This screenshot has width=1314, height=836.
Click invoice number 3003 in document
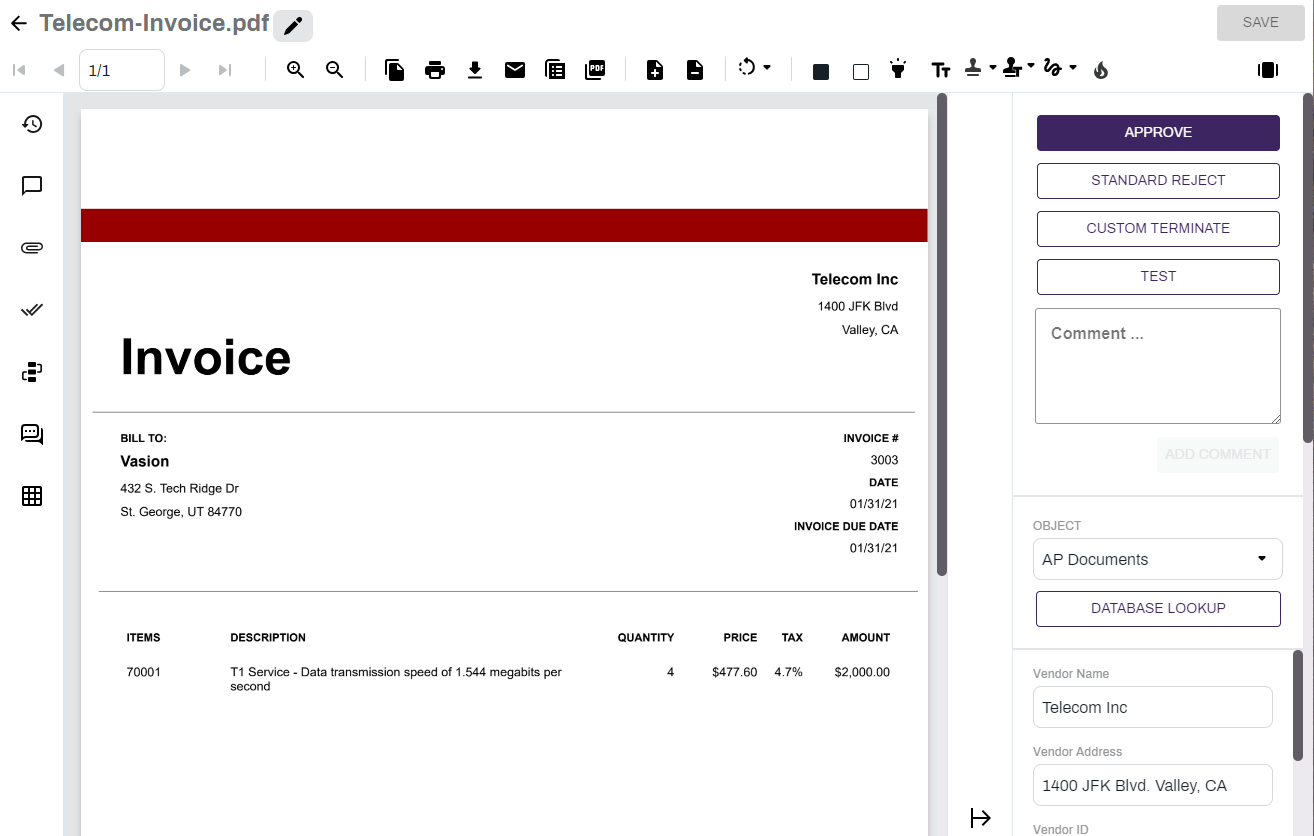coord(884,461)
